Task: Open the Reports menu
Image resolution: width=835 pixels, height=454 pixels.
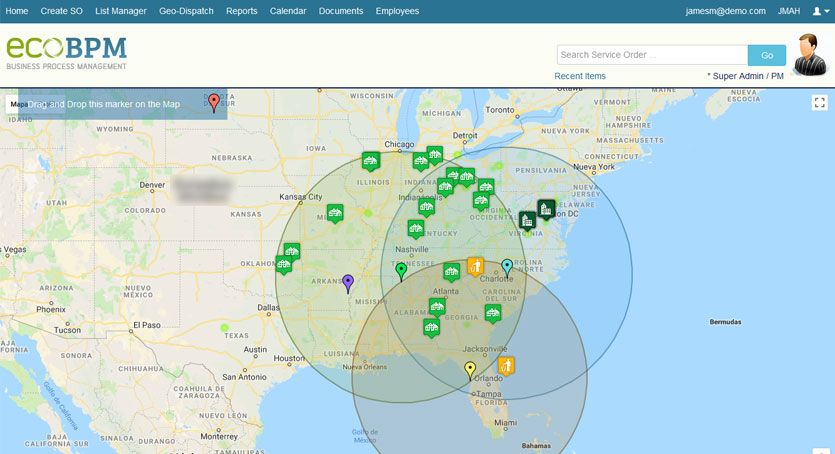Action: [x=241, y=11]
